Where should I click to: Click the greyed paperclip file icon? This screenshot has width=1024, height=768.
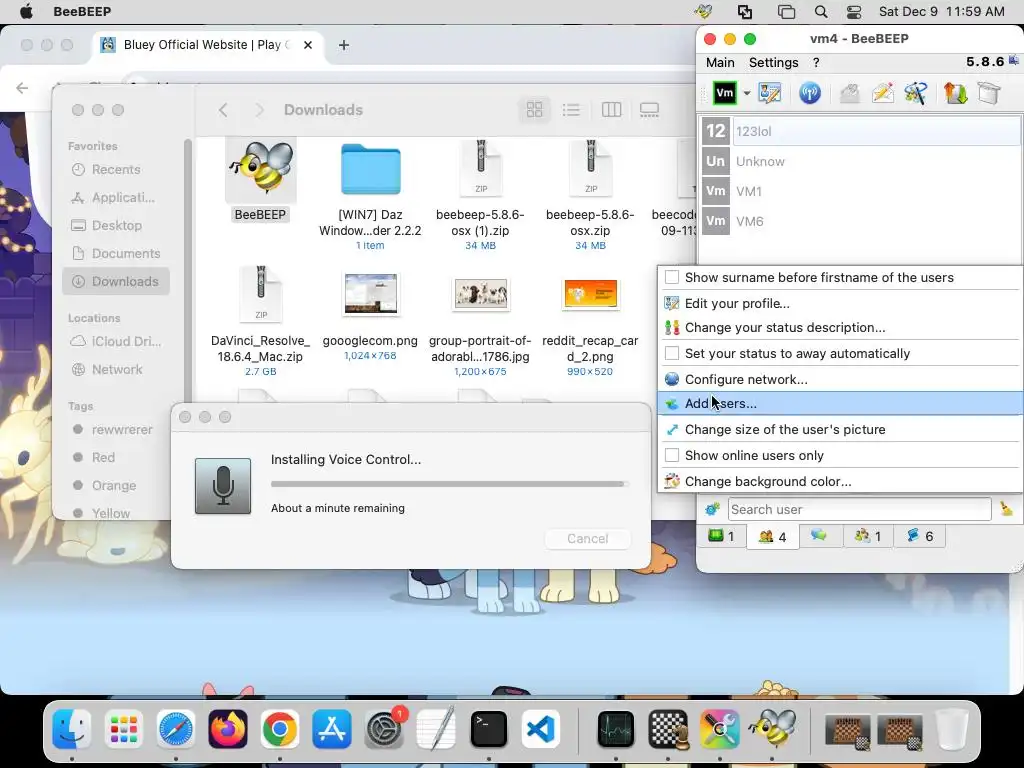click(x=849, y=93)
